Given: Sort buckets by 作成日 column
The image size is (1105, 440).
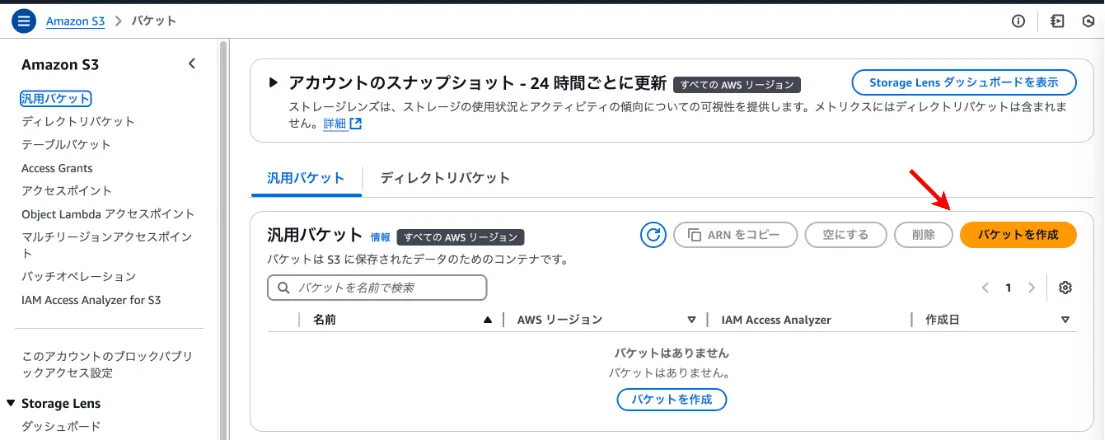Looking at the screenshot, I should click(x=1065, y=320).
